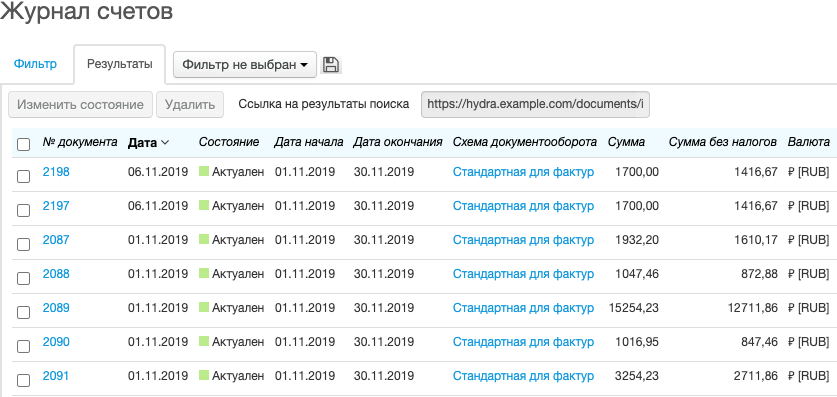Select the sum value 3254,23
Screen dimensions: 837x397
[637, 376]
